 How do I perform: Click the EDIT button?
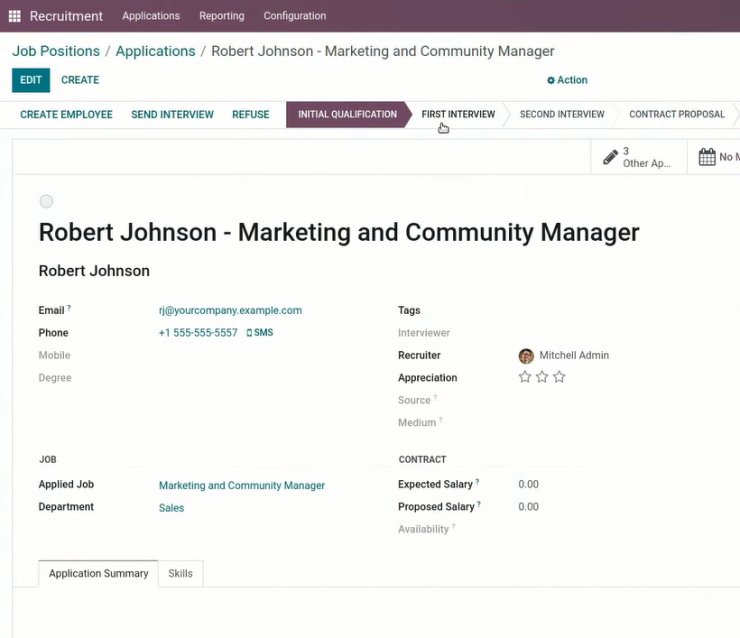pyautogui.click(x=31, y=80)
